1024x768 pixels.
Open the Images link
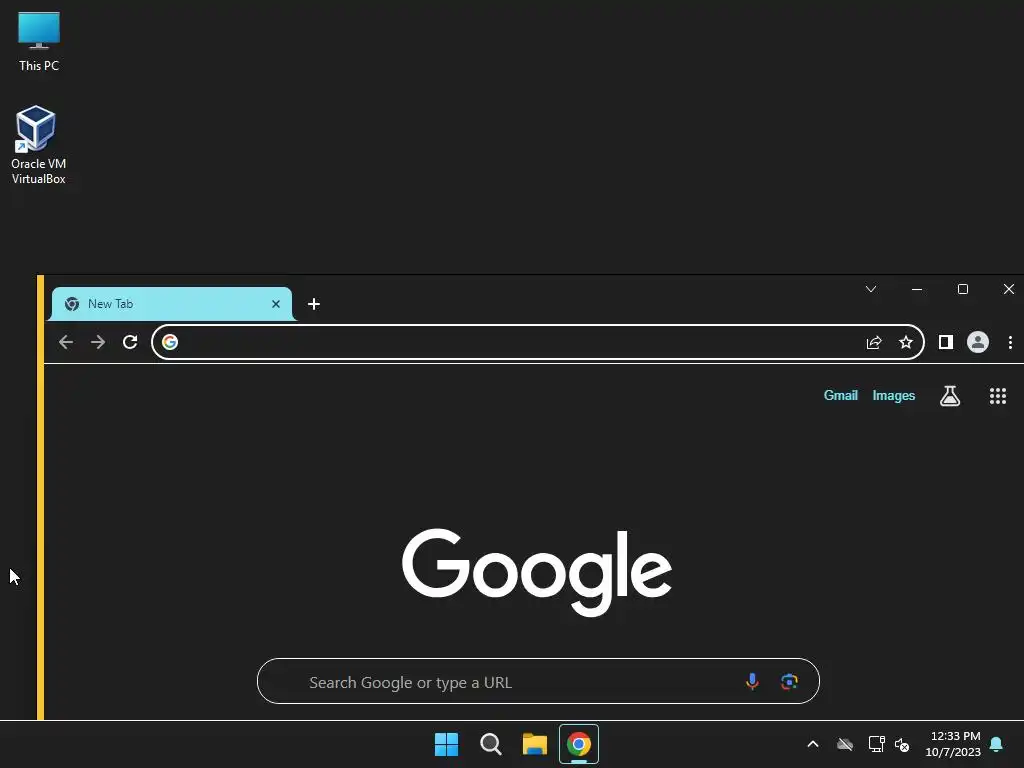tap(893, 395)
